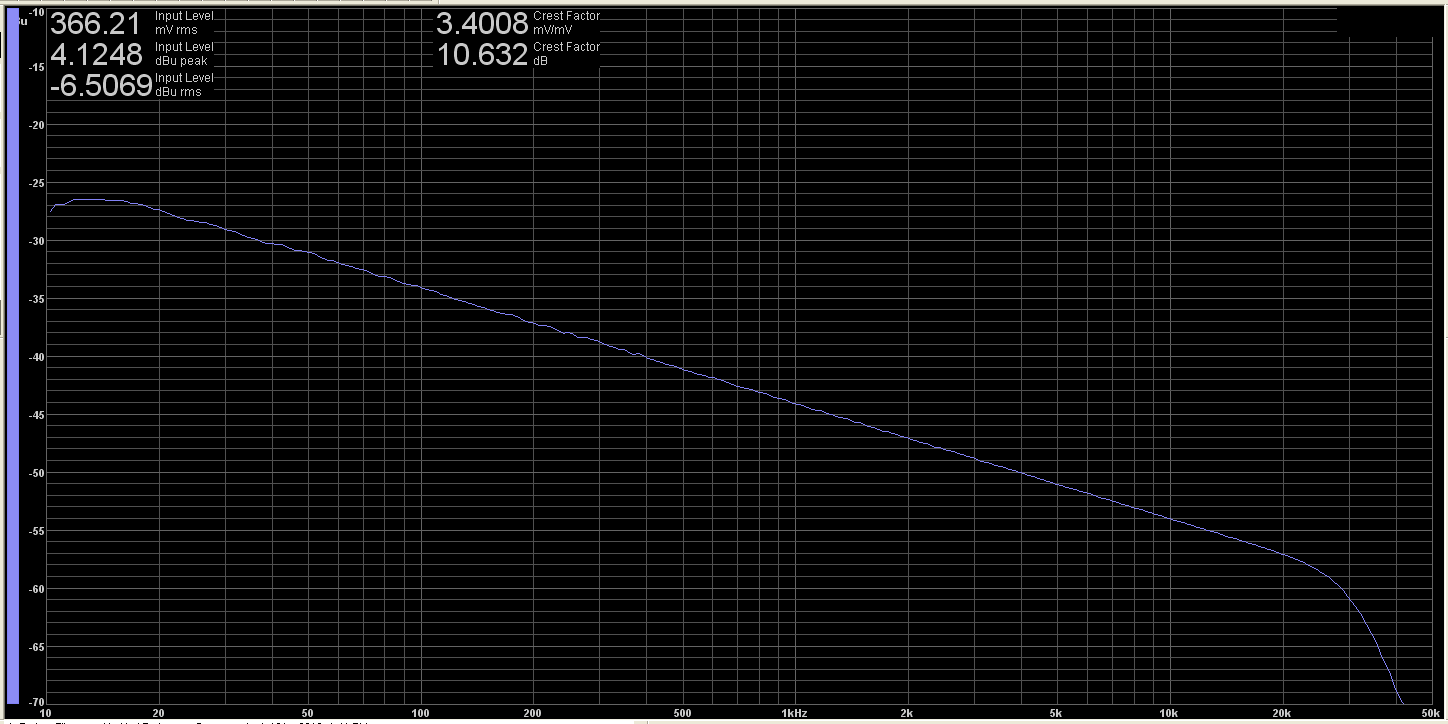Click the -65 label on the vertical axis
The height and width of the screenshot is (724, 1448).
pyautogui.click(x=37, y=647)
